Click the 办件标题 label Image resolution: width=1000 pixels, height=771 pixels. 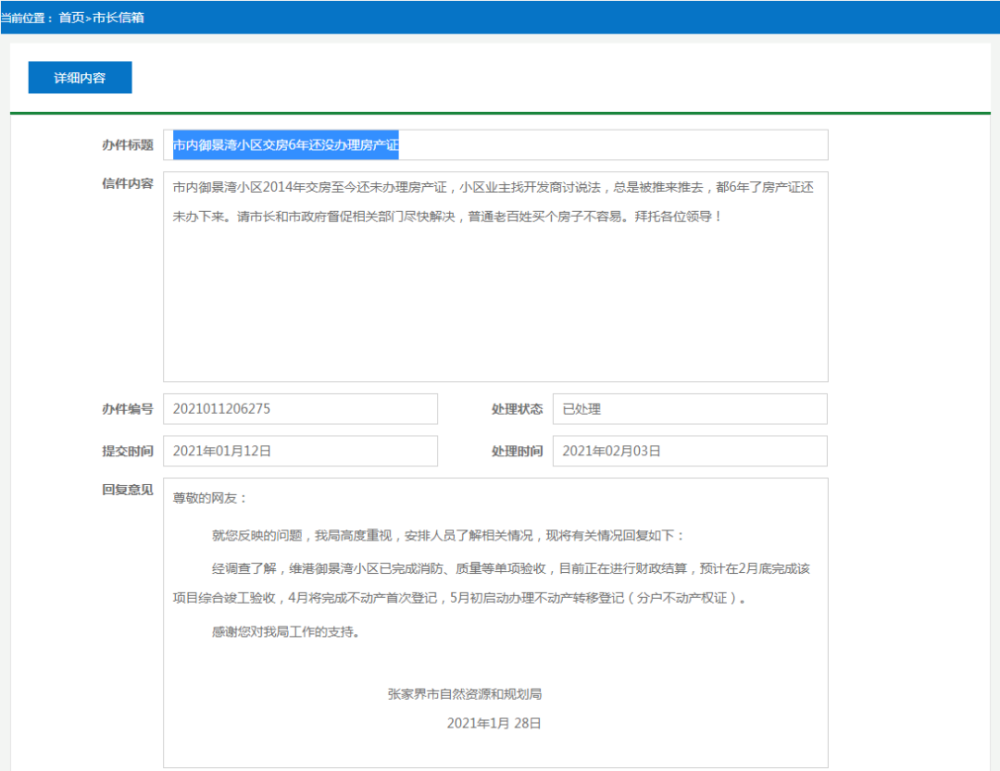(x=128, y=145)
